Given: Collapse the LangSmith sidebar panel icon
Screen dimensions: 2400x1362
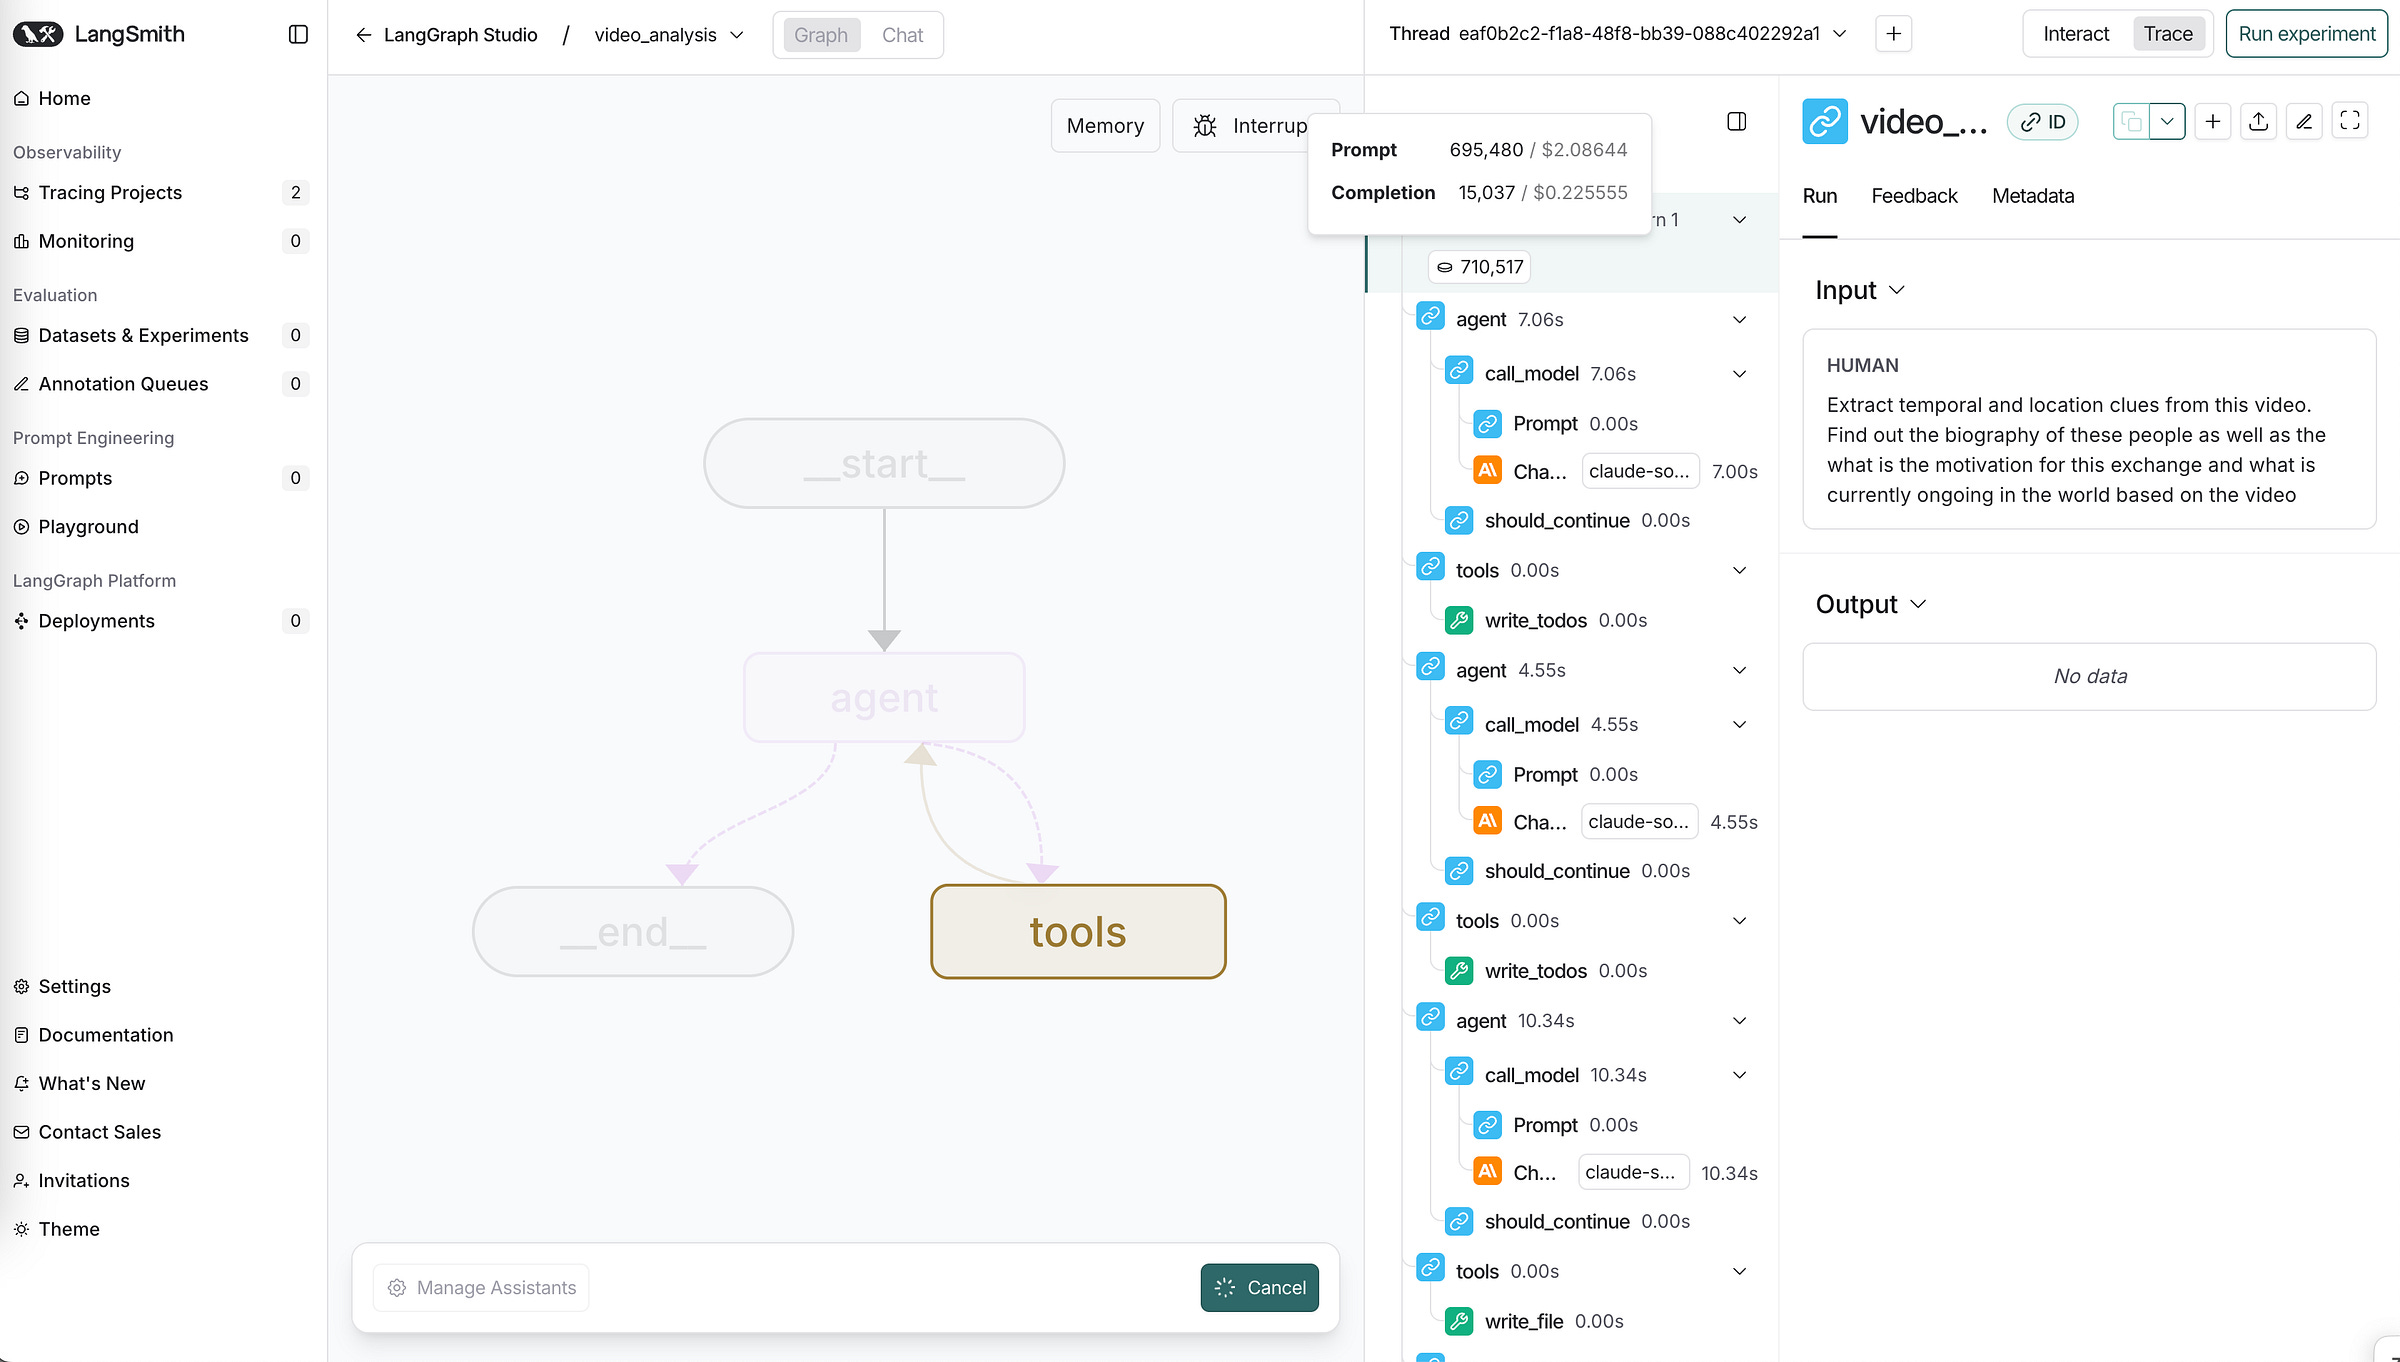Looking at the screenshot, I should (298, 34).
